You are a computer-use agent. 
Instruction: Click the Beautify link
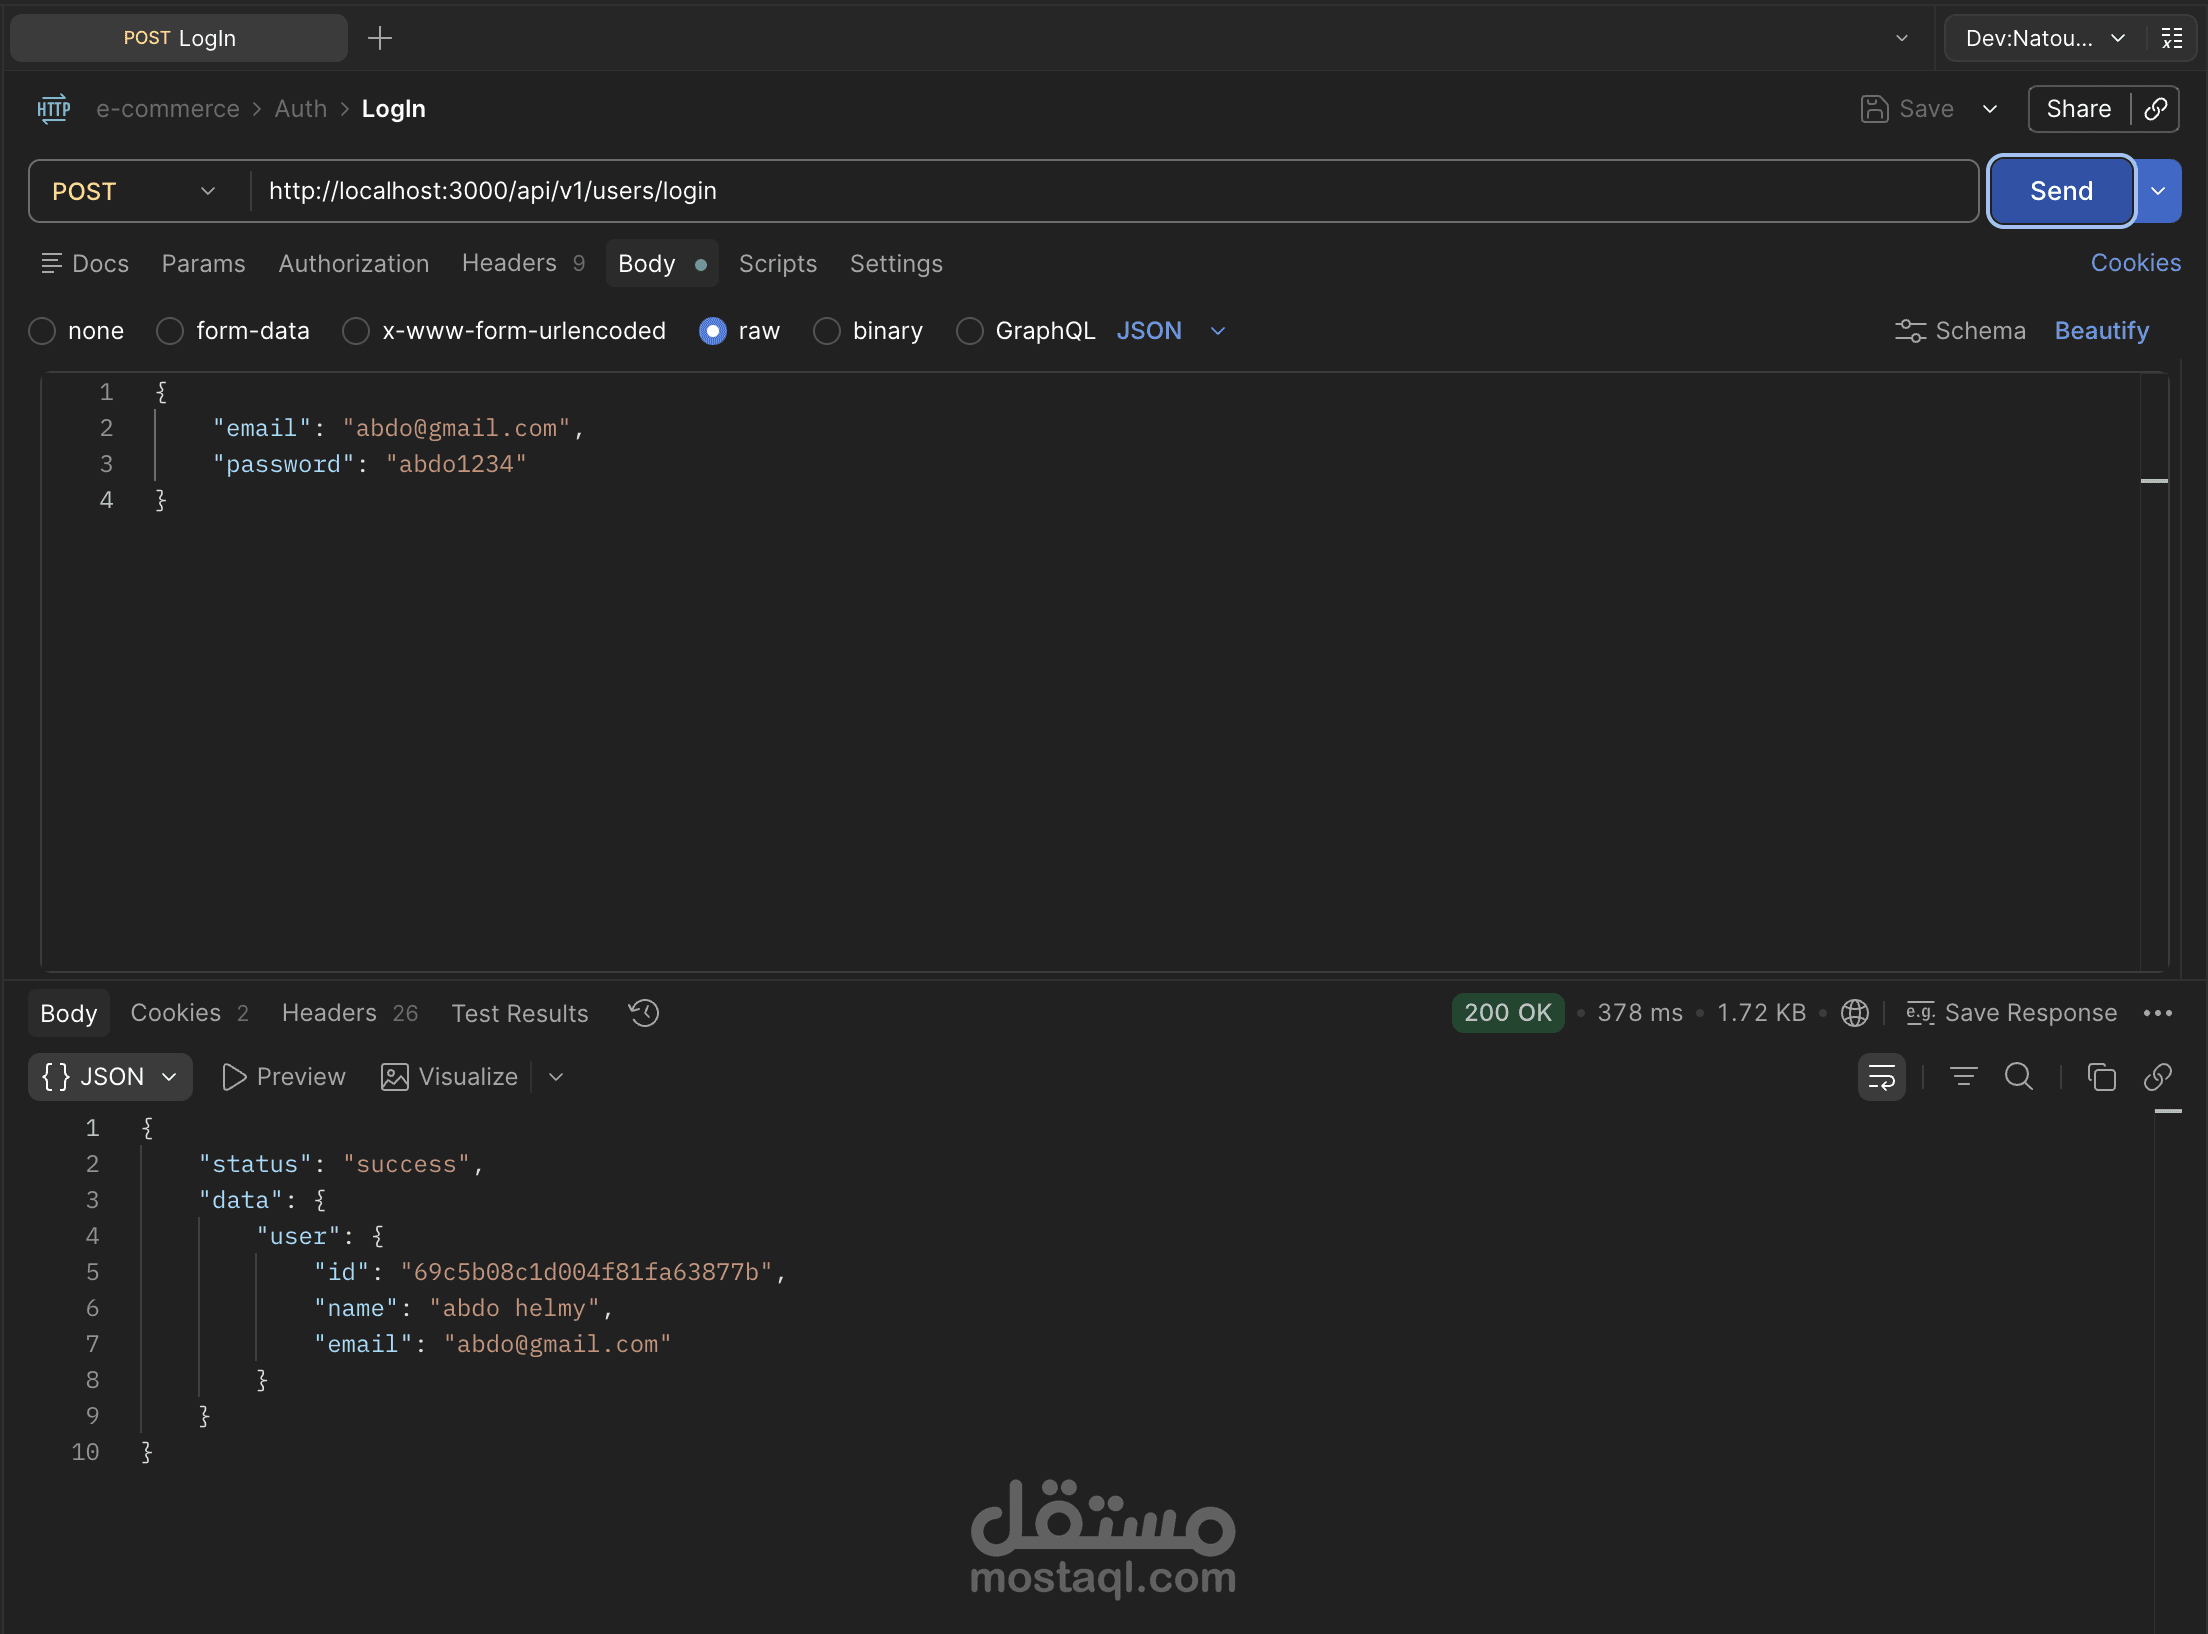click(x=2101, y=331)
